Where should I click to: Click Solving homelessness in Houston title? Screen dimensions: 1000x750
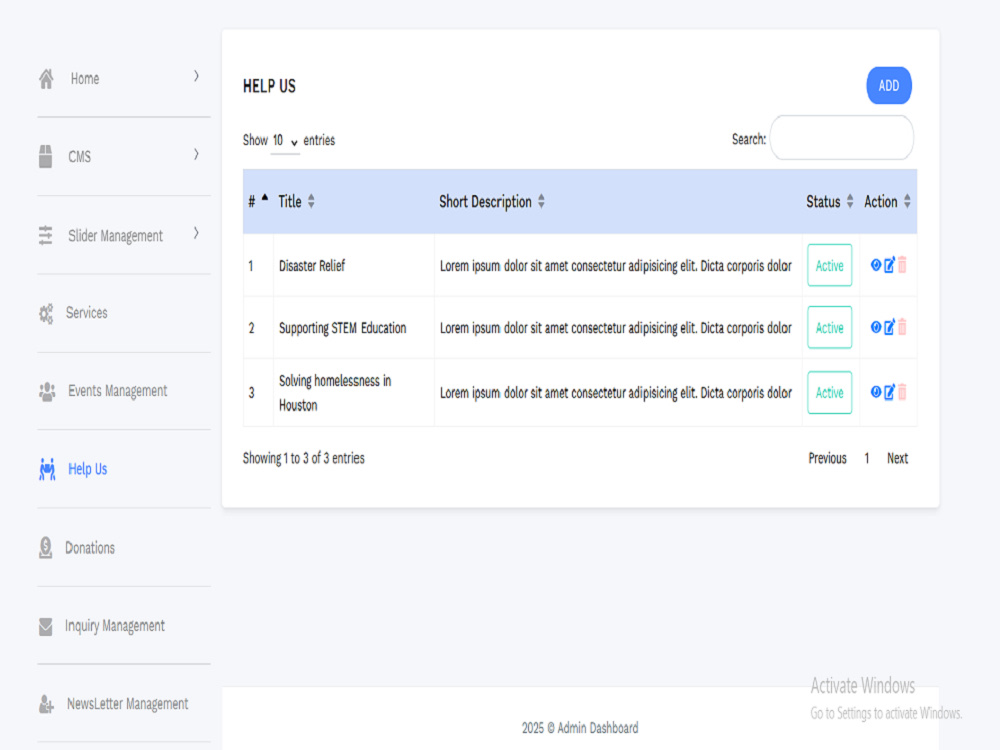point(335,393)
